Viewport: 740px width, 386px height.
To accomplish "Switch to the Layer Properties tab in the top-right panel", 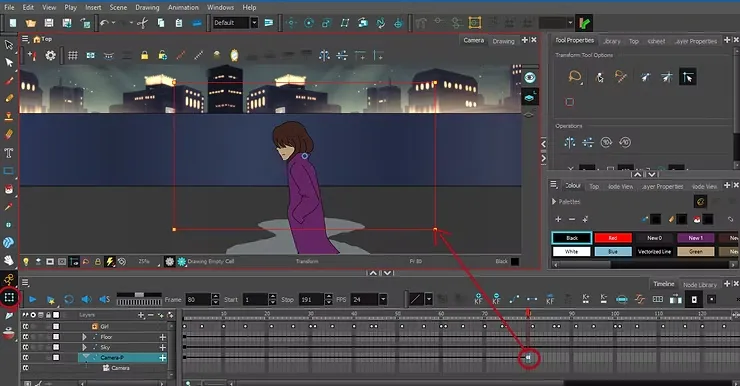I will [x=696, y=41].
